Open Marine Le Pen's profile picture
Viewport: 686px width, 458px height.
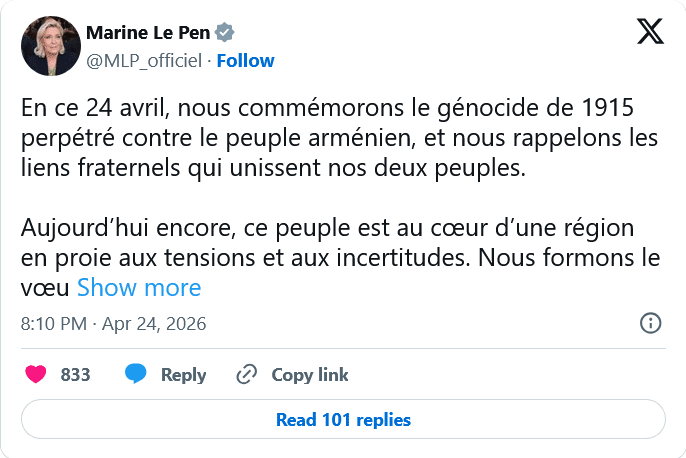51,46
